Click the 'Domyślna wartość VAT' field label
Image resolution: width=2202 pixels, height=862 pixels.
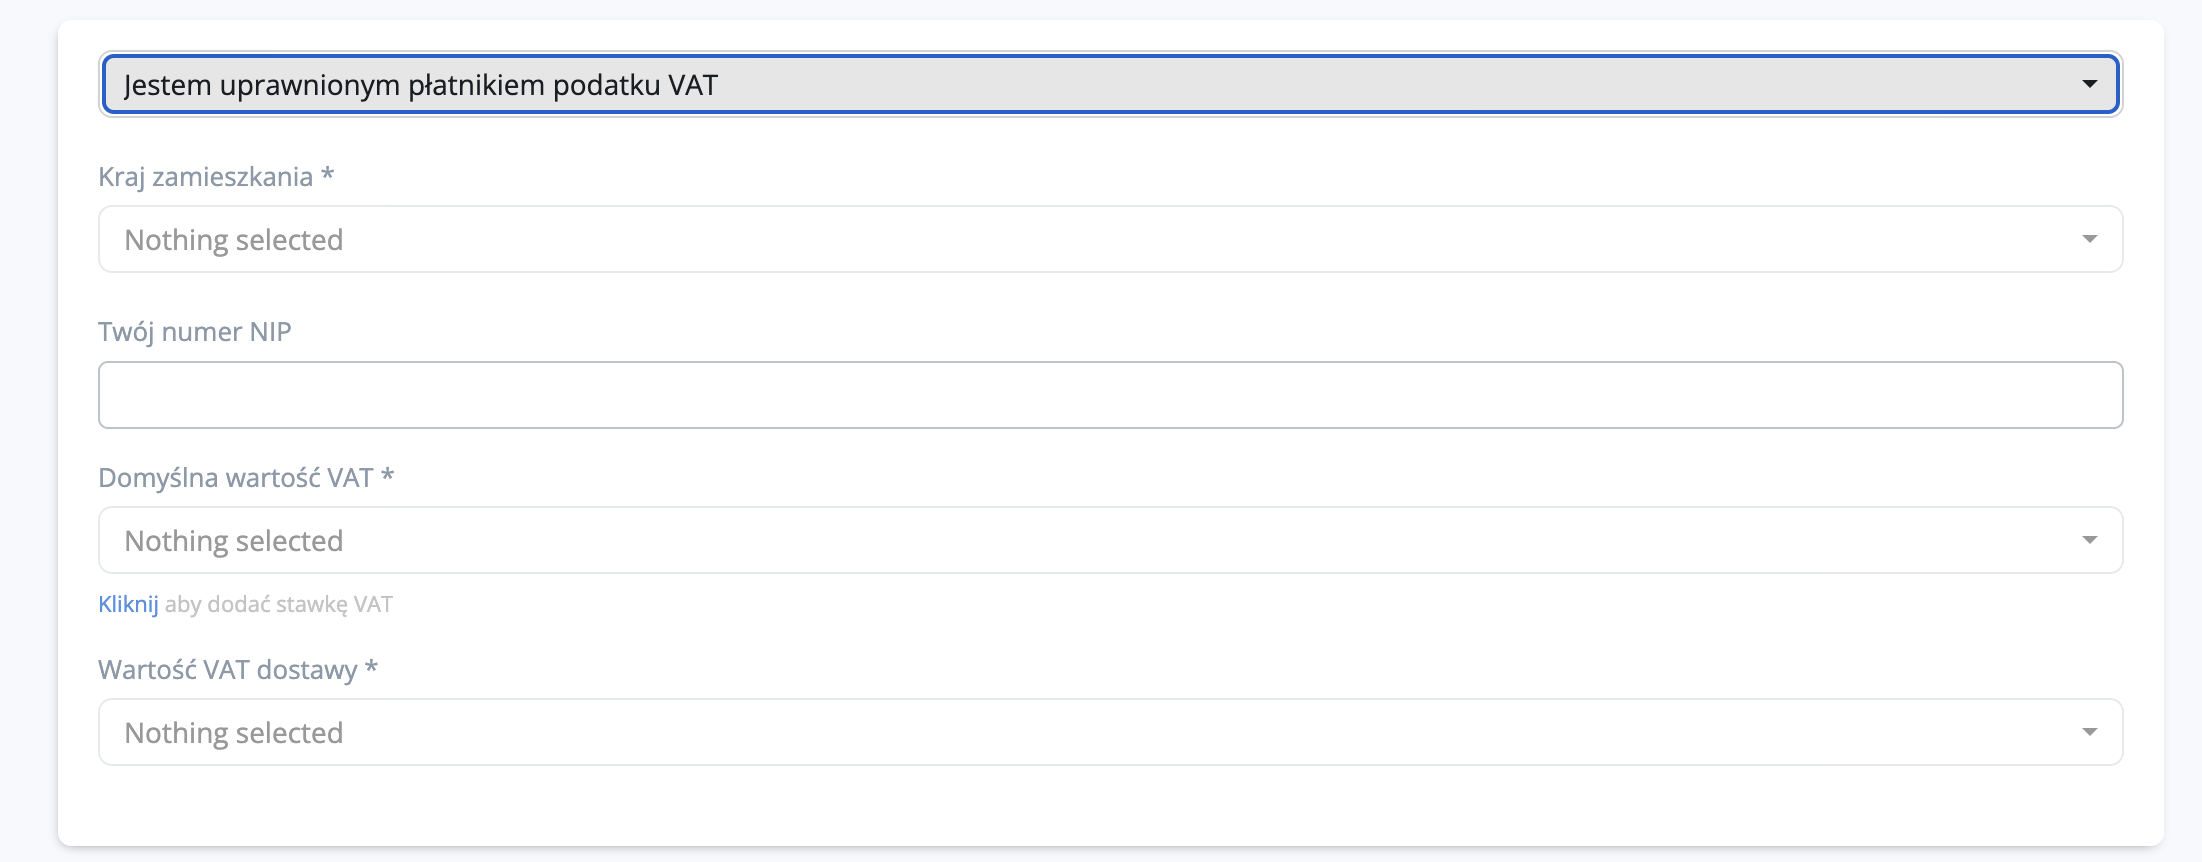tap(235, 478)
